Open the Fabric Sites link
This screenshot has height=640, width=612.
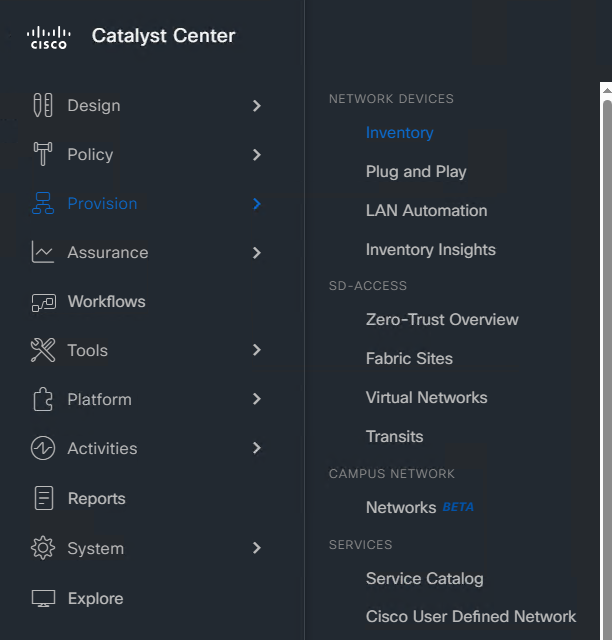(x=409, y=358)
